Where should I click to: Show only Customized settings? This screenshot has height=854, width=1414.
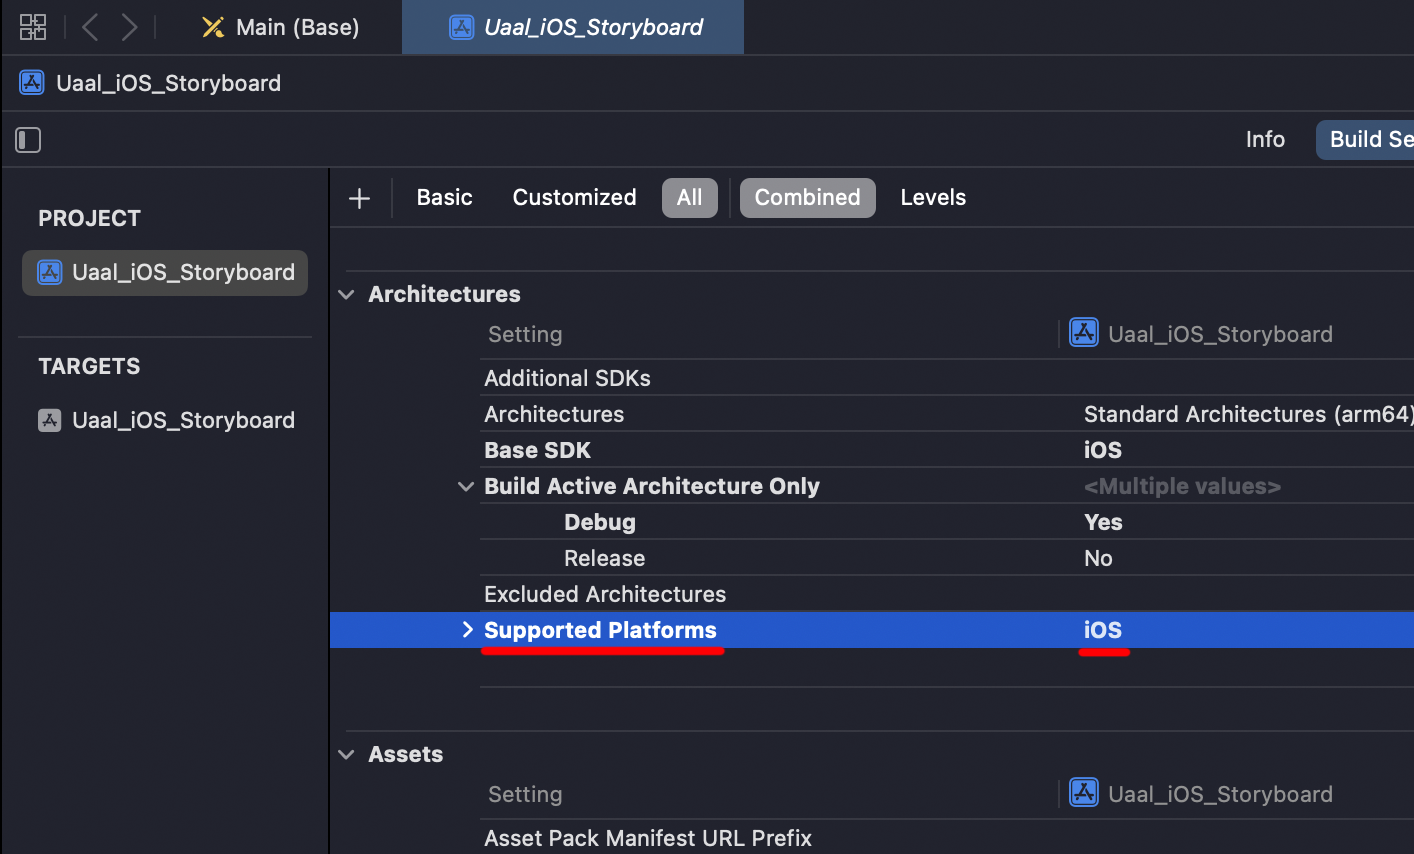574,198
